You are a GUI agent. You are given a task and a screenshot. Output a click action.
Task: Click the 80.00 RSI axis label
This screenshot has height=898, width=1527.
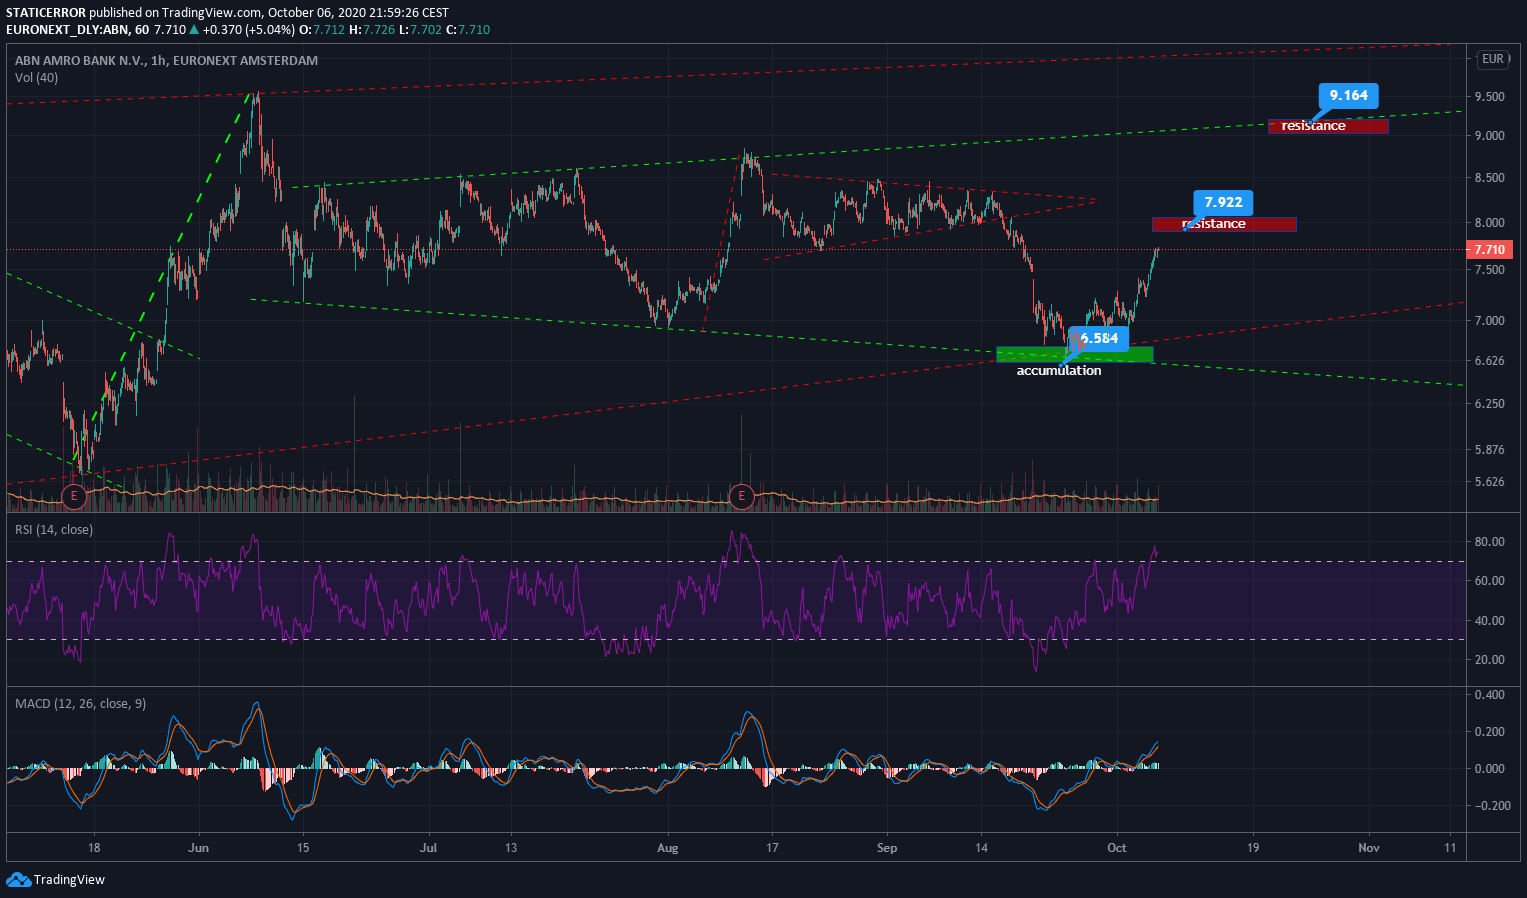tap(1489, 542)
